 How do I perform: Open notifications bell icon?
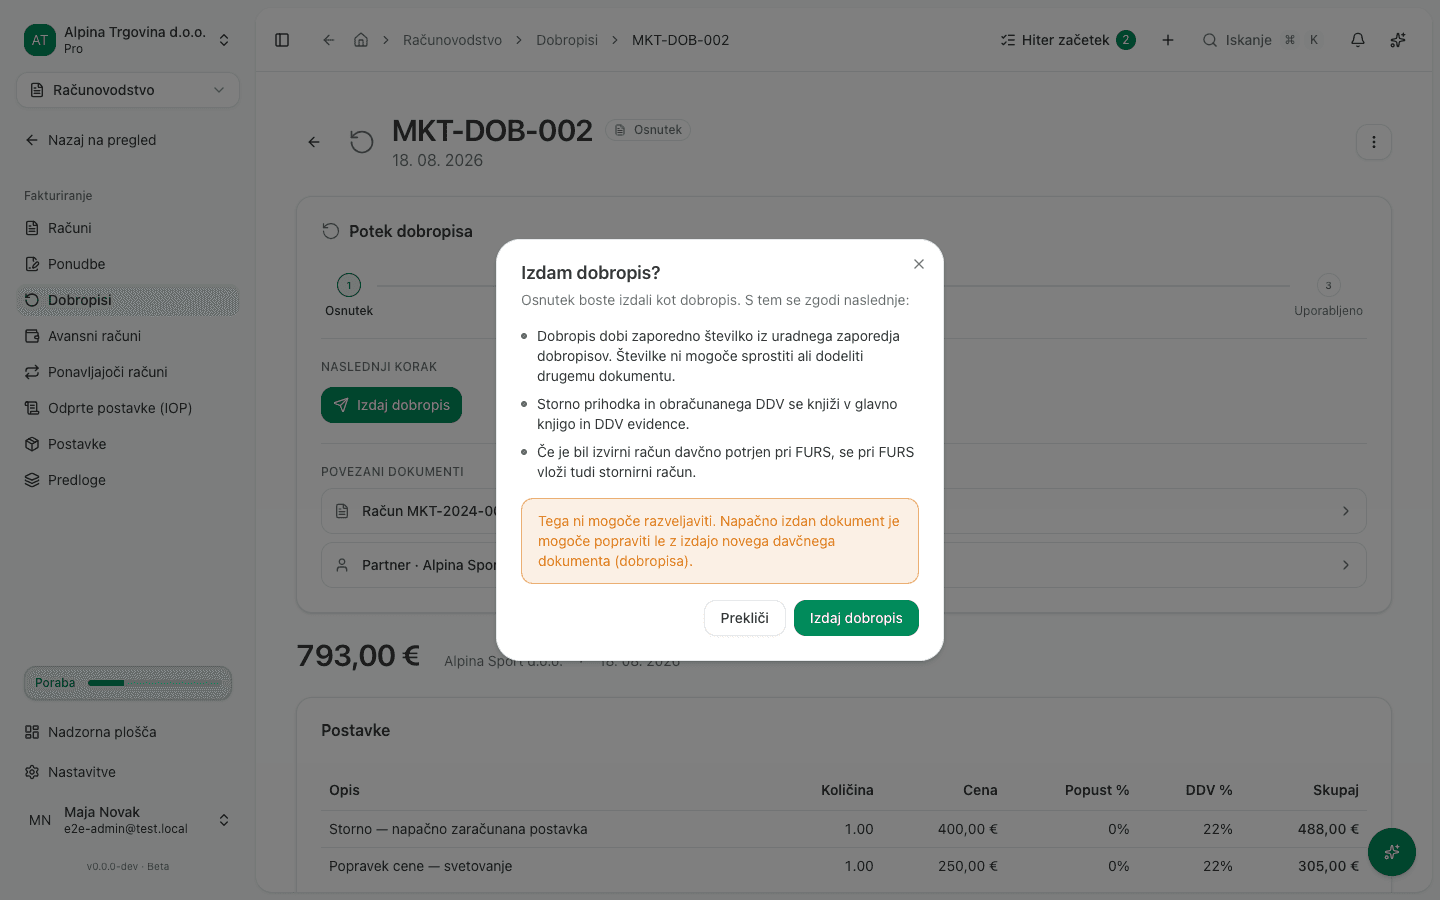1358,40
